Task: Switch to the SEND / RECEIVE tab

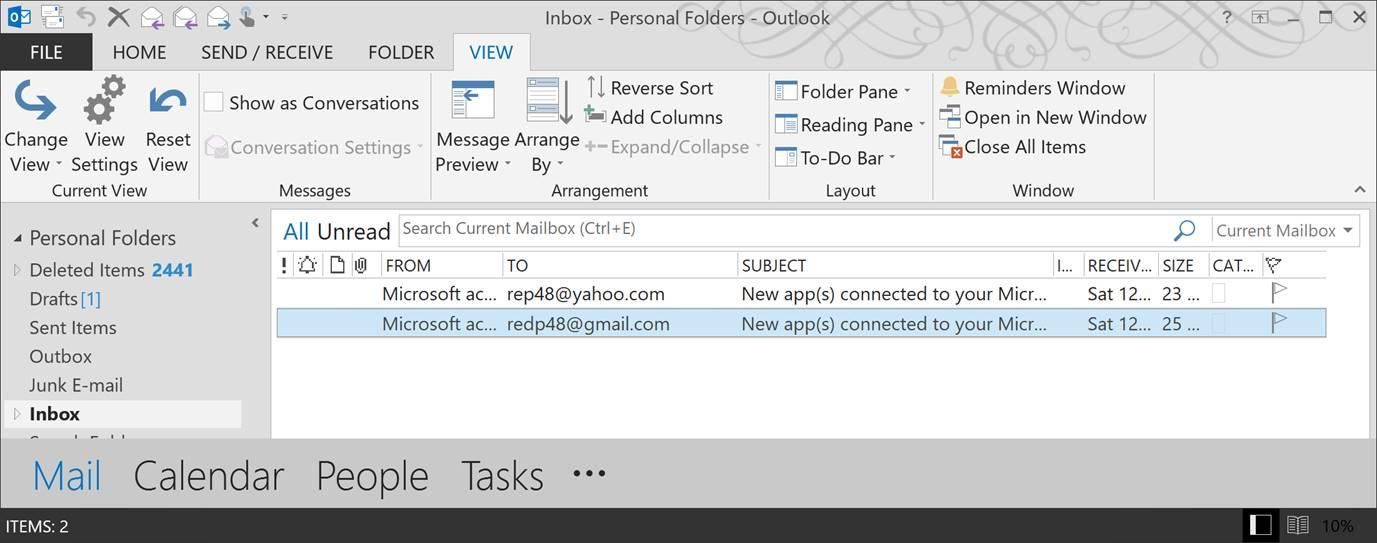Action: tap(267, 52)
